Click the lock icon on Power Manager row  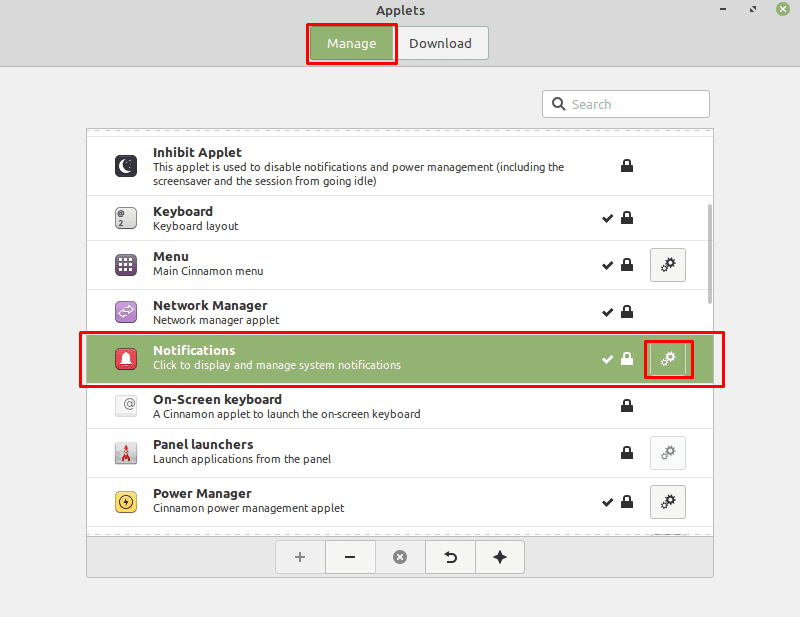(x=627, y=502)
